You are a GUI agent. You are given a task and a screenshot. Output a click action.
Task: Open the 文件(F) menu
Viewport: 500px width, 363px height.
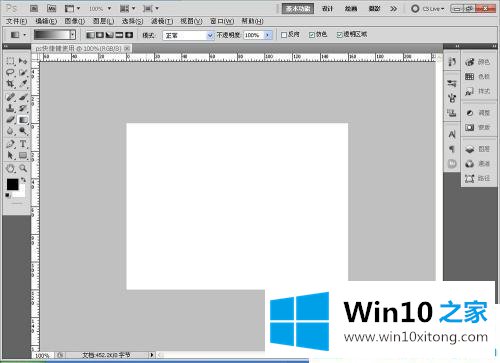[x=16, y=21]
